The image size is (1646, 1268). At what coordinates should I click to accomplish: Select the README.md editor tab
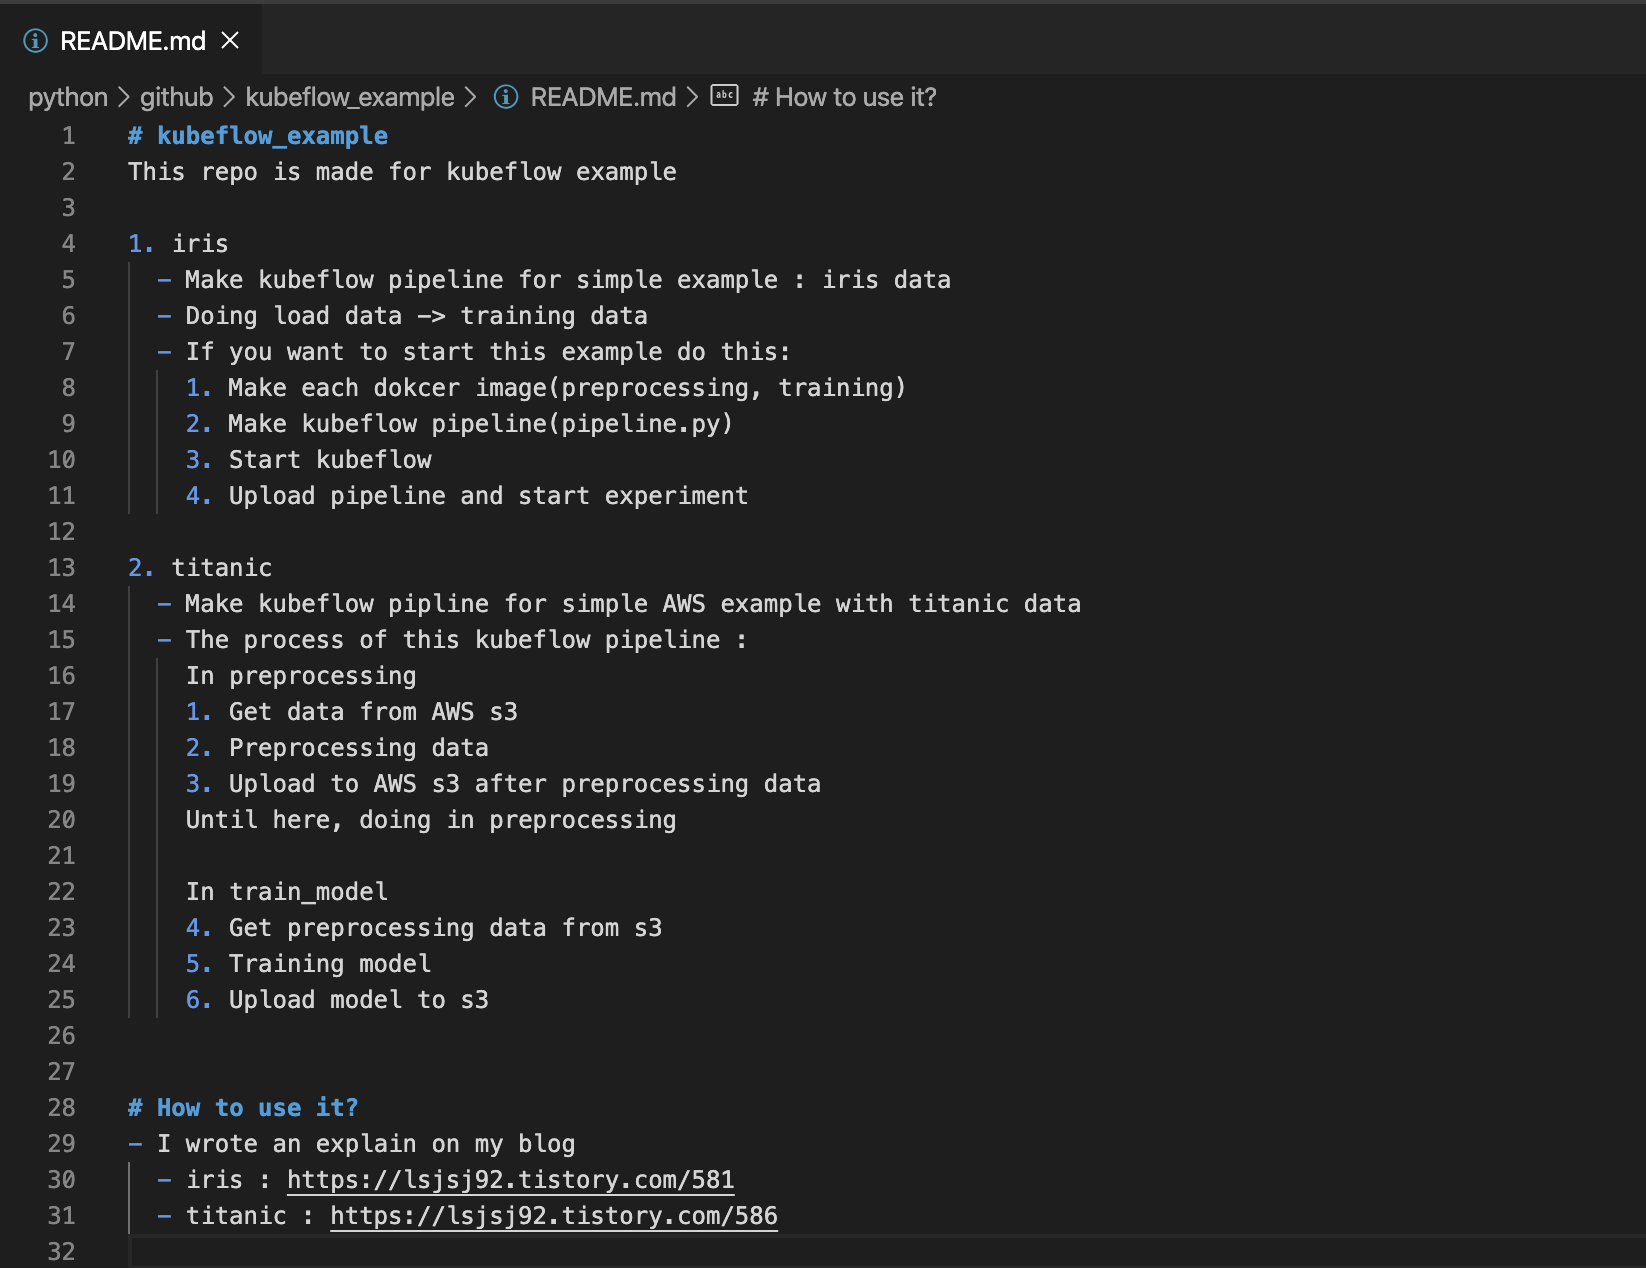(x=131, y=40)
